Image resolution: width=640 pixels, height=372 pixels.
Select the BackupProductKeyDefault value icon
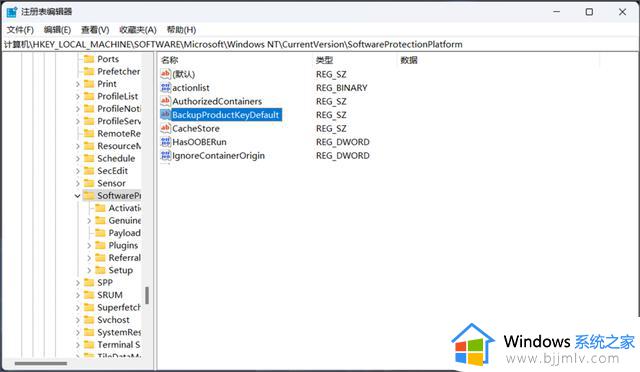(165, 114)
